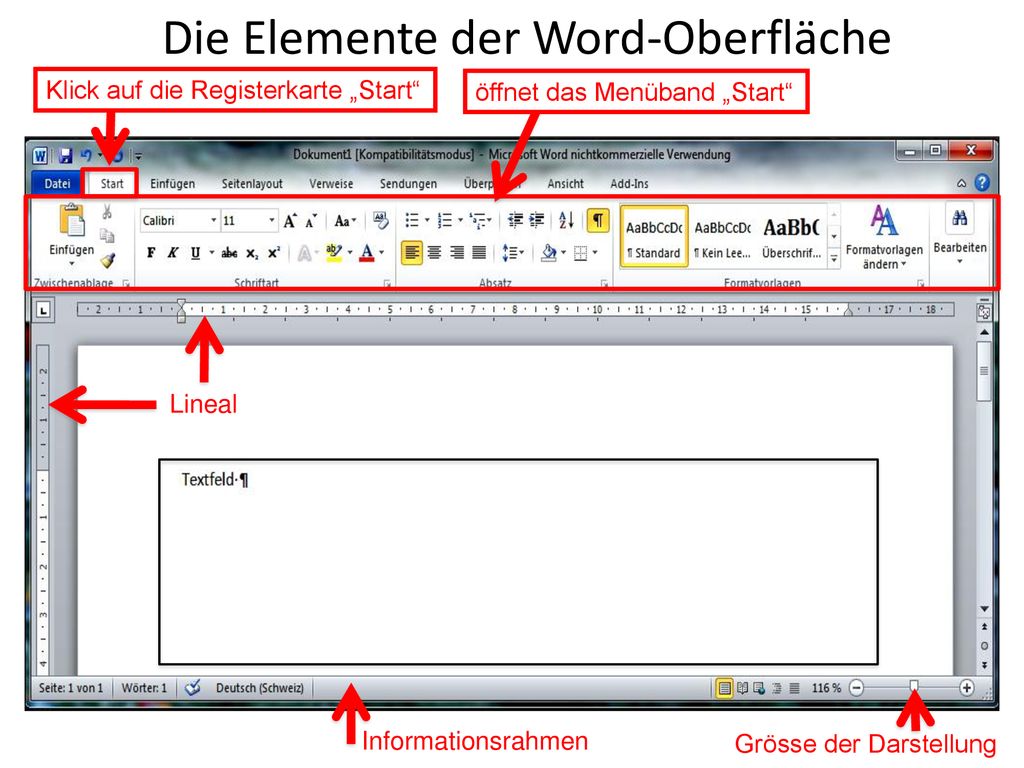The width and height of the screenshot is (1024, 768).
Task: Click the Zoom Out minus button
Action: coord(857,688)
